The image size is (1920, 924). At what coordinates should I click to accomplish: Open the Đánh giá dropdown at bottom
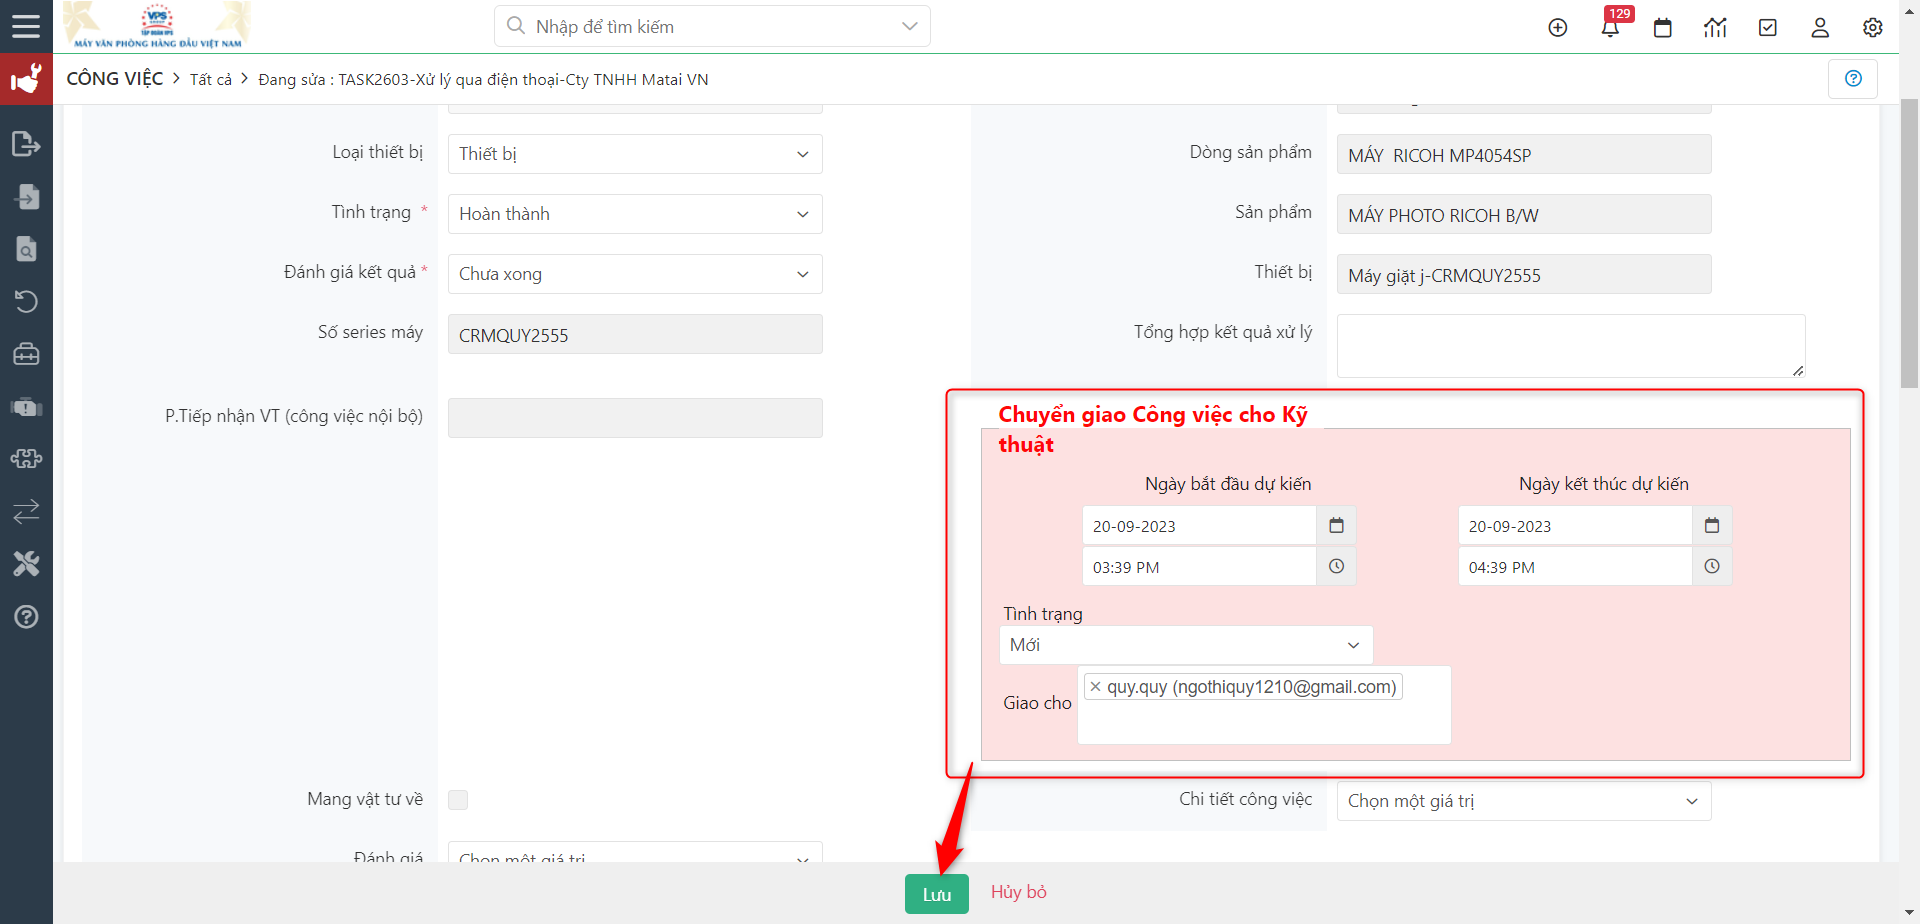(x=635, y=852)
